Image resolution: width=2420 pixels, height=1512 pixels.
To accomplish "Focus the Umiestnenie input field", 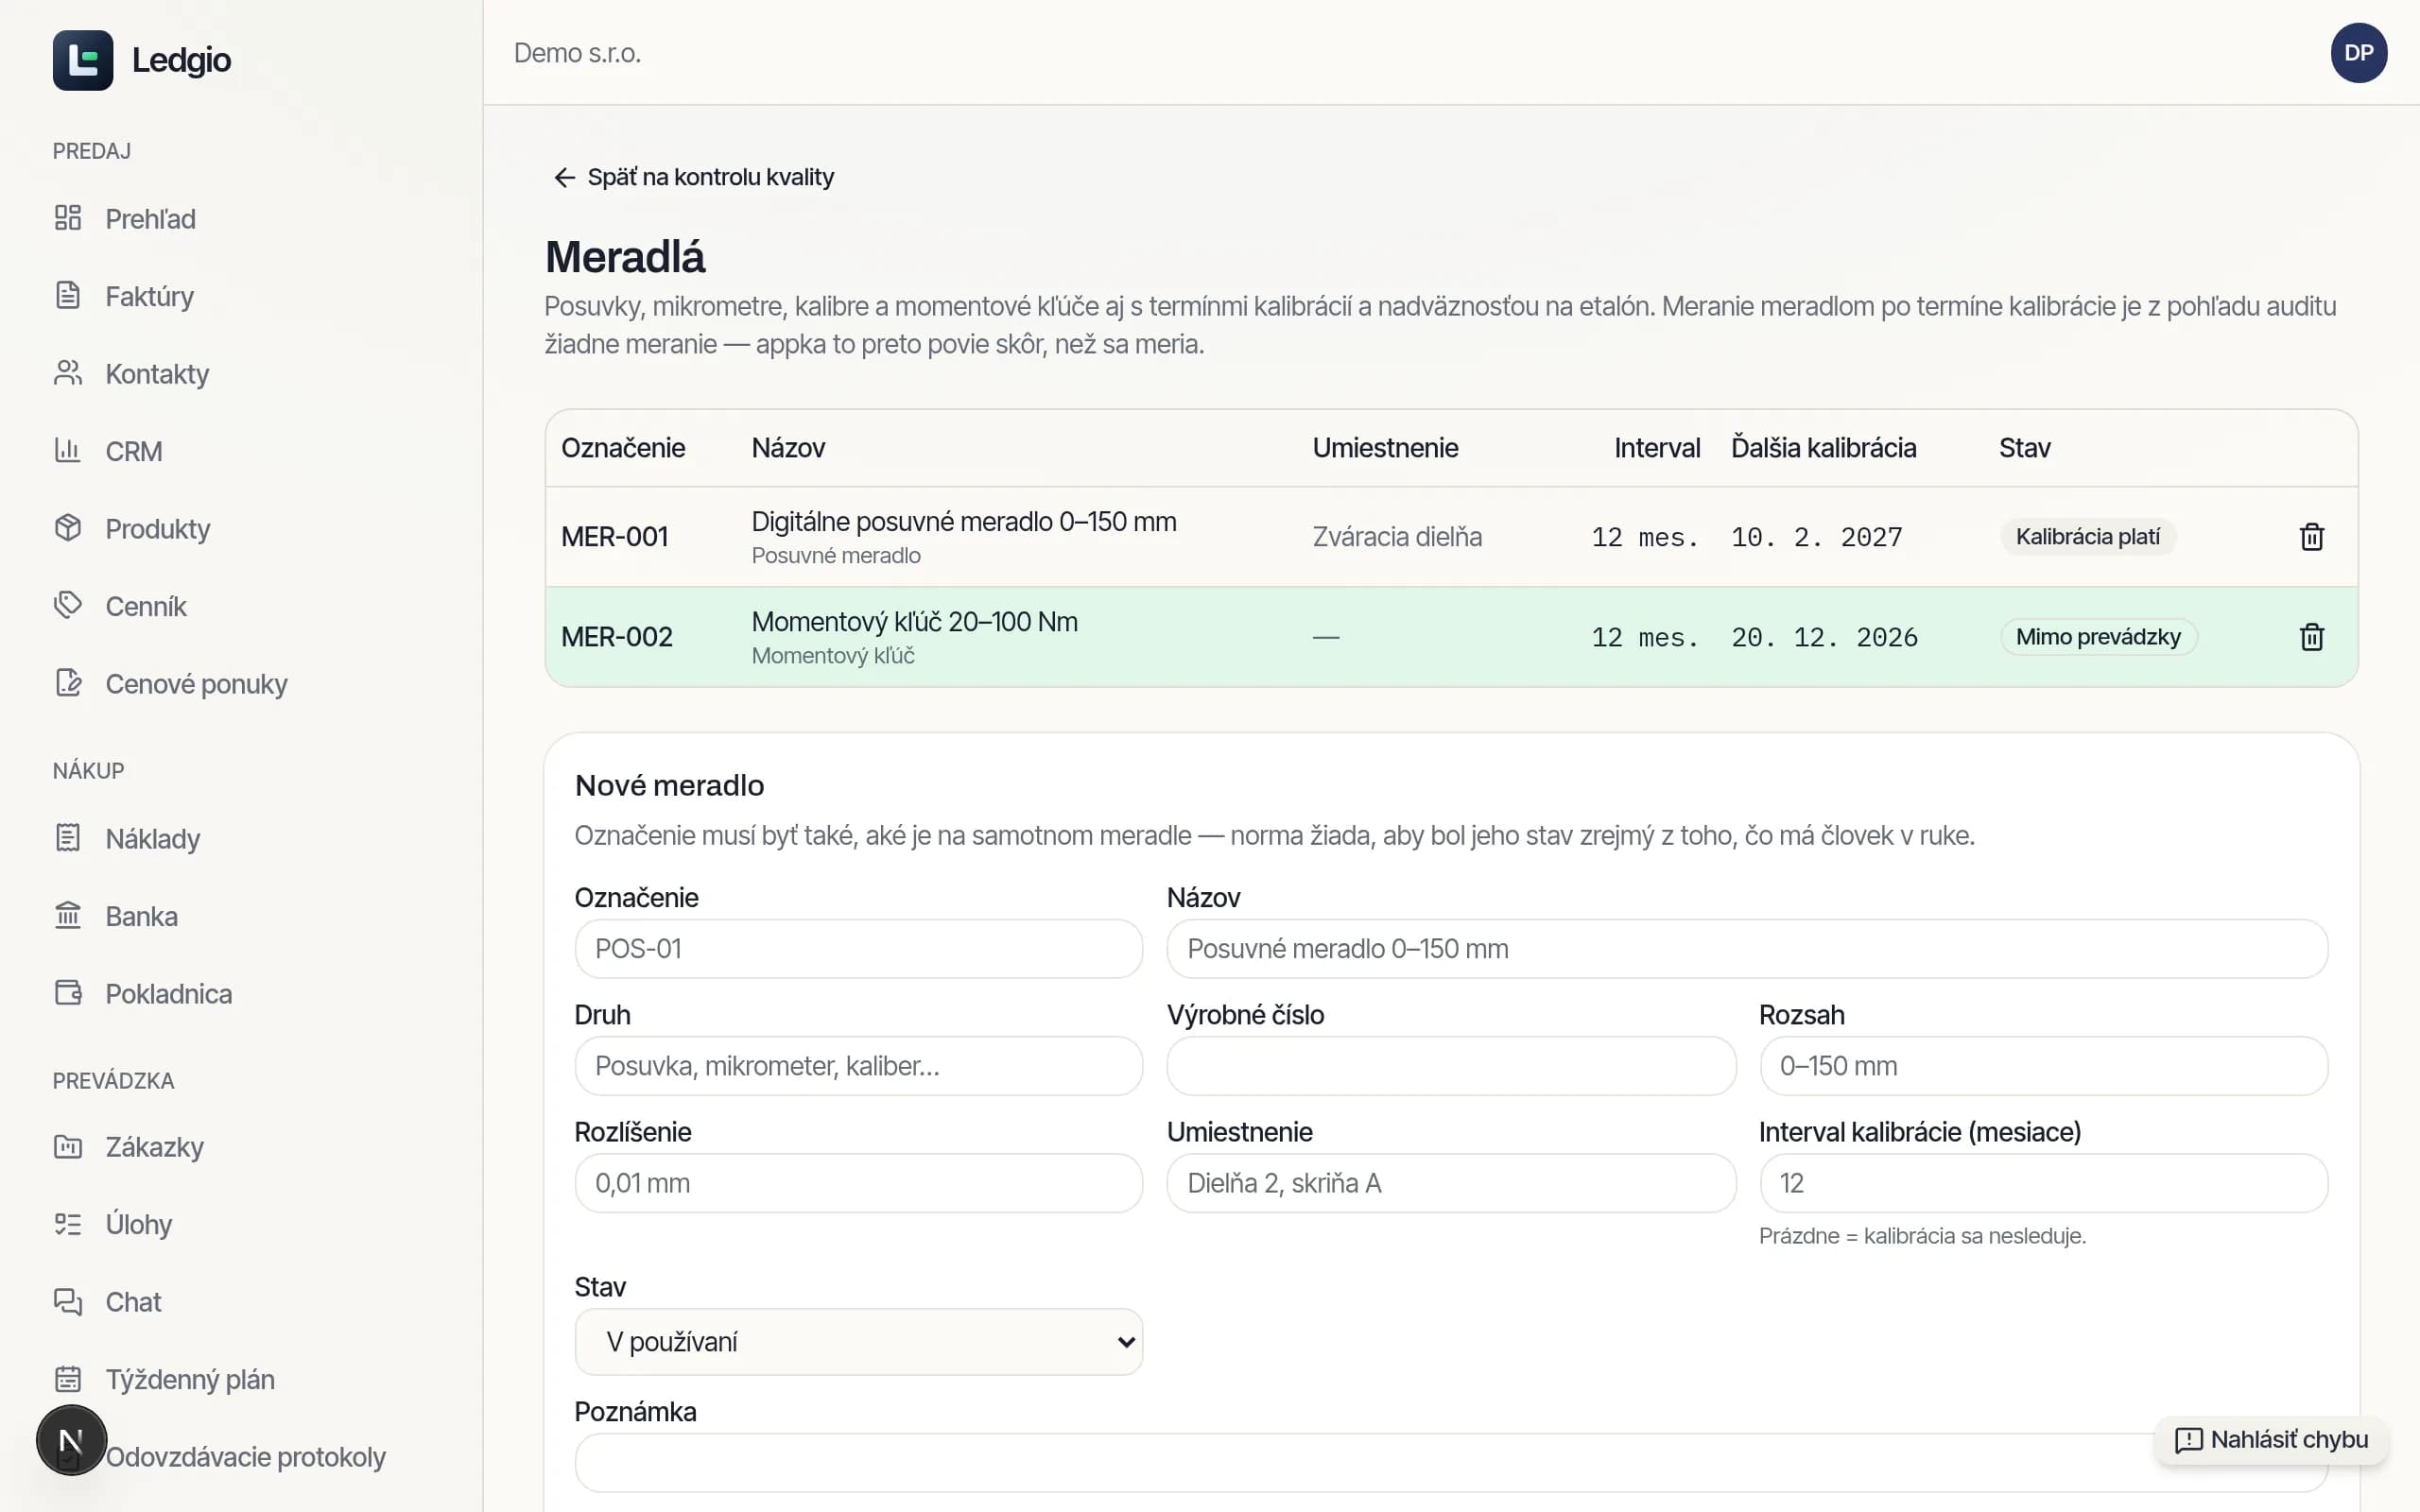I will pyautogui.click(x=1451, y=1183).
